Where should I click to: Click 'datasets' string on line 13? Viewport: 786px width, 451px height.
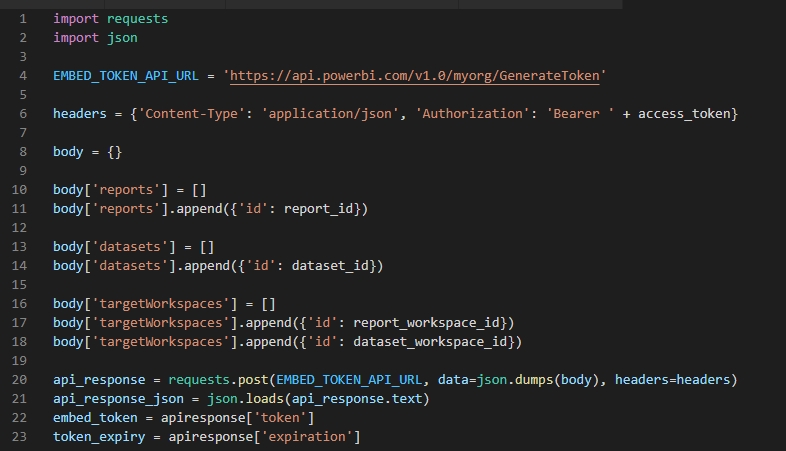tap(130, 247)
